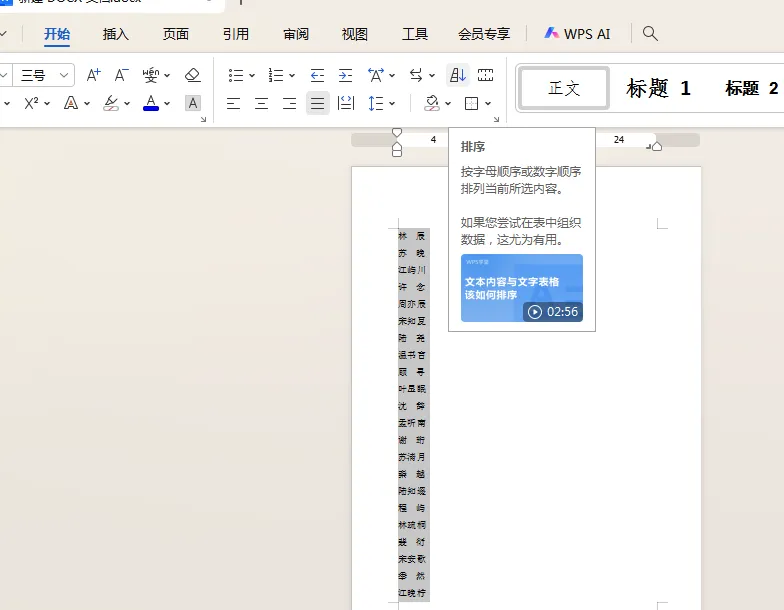784x610 pixels.
Task: Open the 页面 tab
Action: coord(176,34)
